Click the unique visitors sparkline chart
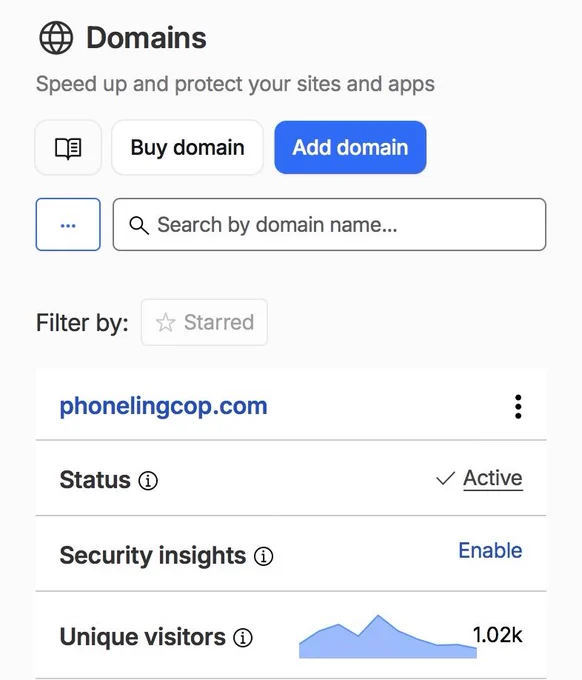The width and height of the screenshot is (582, 680). (x=388, y=637)
